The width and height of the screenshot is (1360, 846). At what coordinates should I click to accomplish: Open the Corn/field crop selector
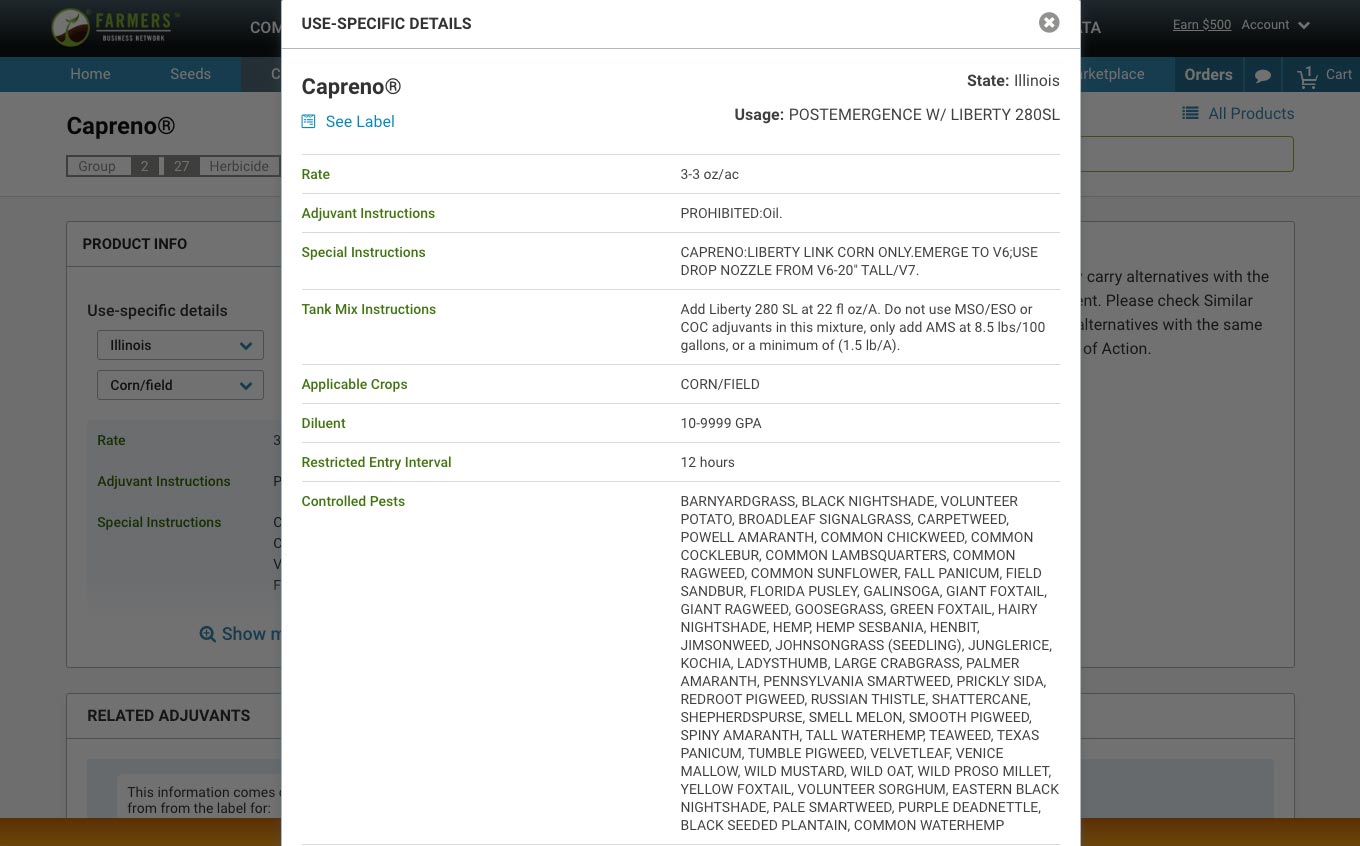pyautogui.click(x=180, y=385)
